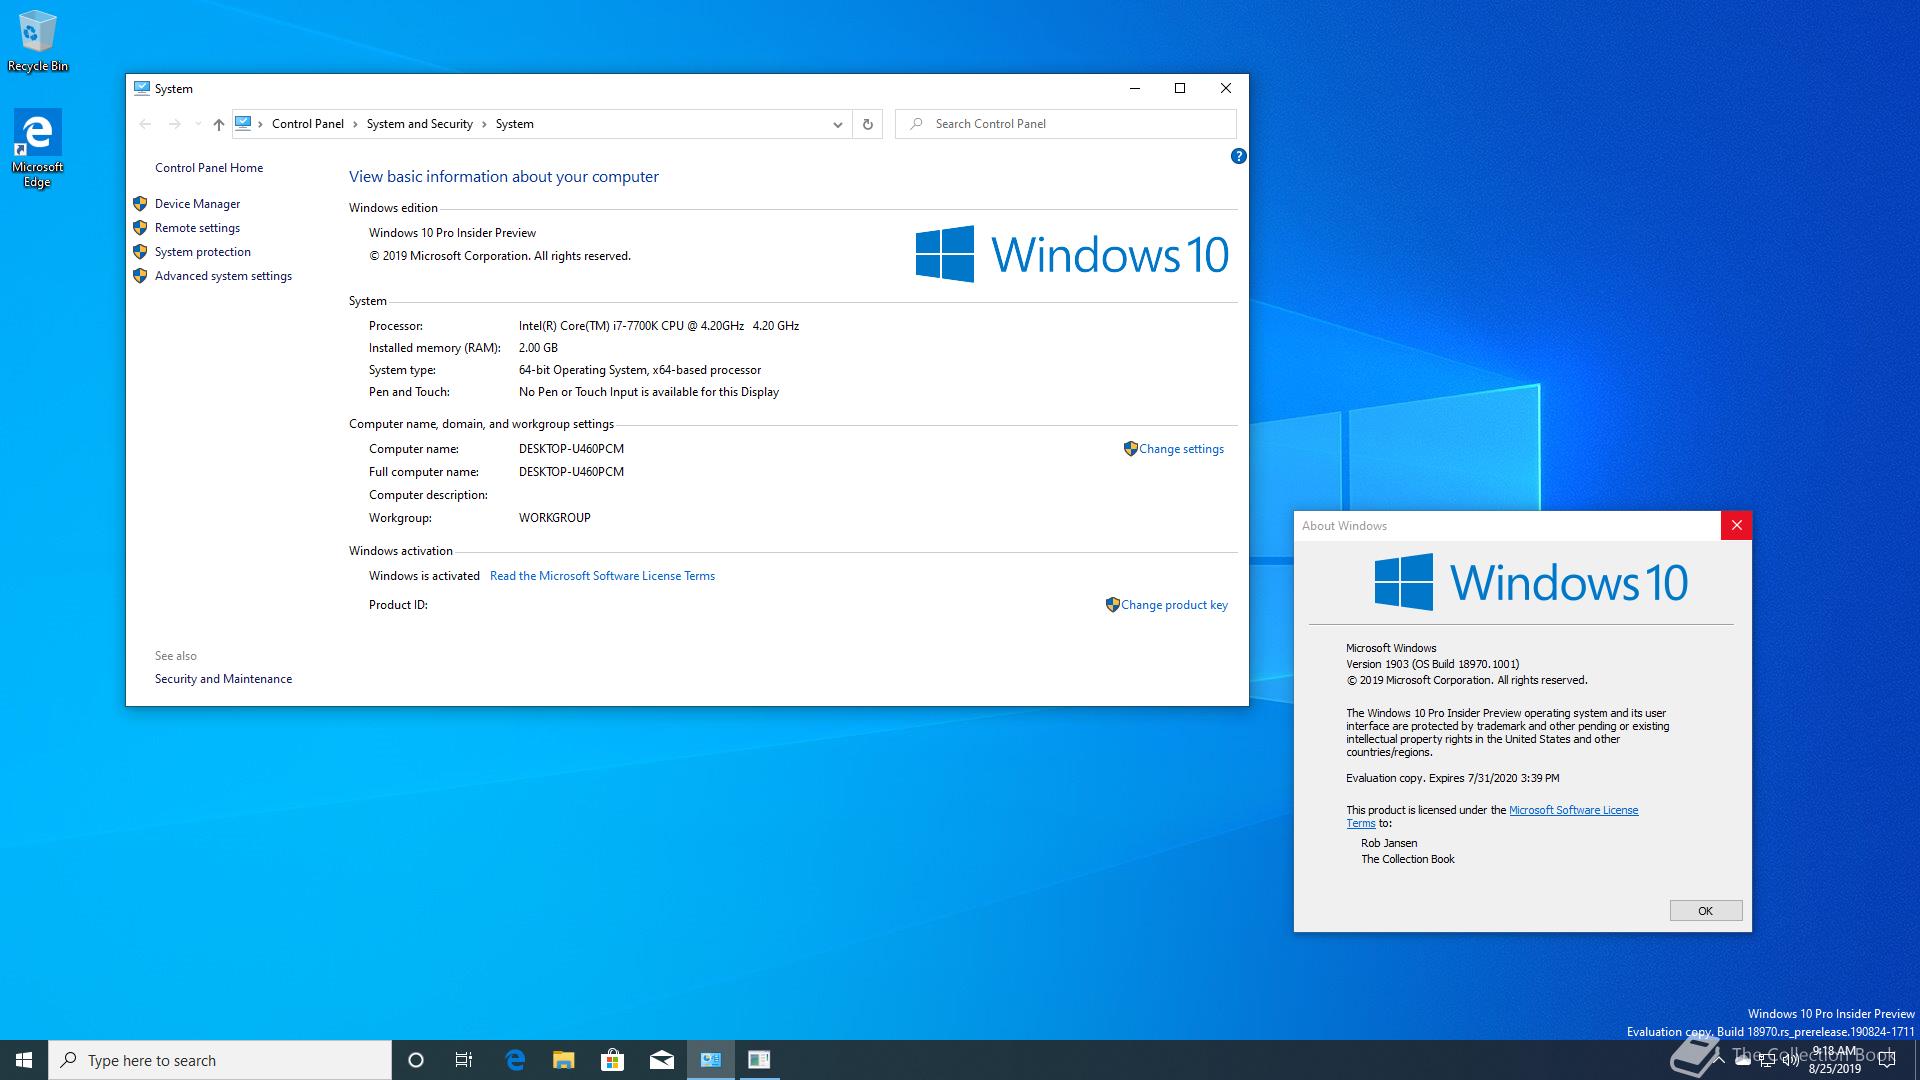This screenshot has height=1080, width=1920.
Task: Click Change product key link
Action: pos(1174,605)
